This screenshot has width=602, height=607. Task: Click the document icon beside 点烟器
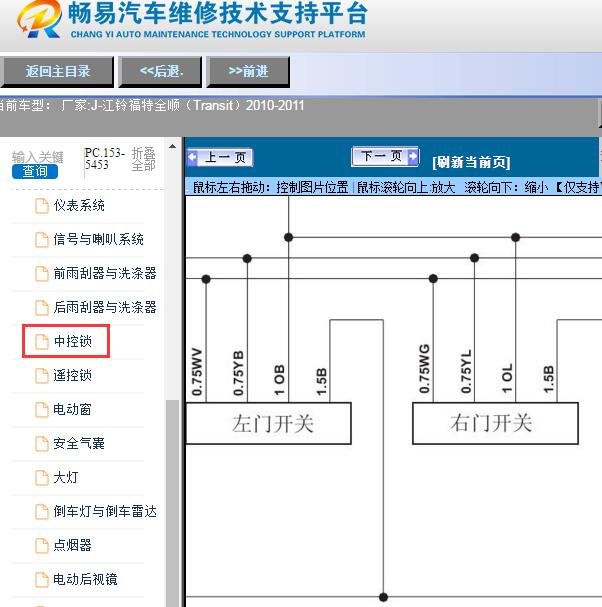click(x=41, y=545)
